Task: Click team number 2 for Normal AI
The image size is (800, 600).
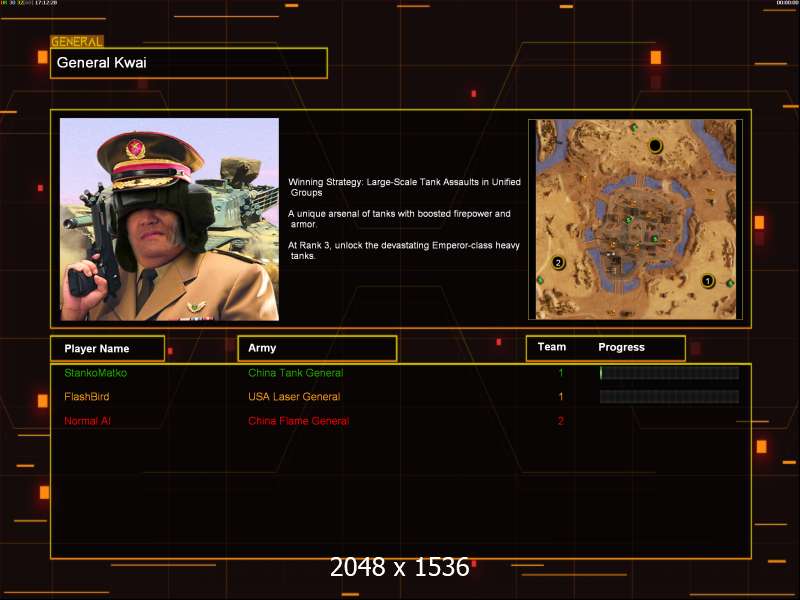Action: tap(561, 421)
